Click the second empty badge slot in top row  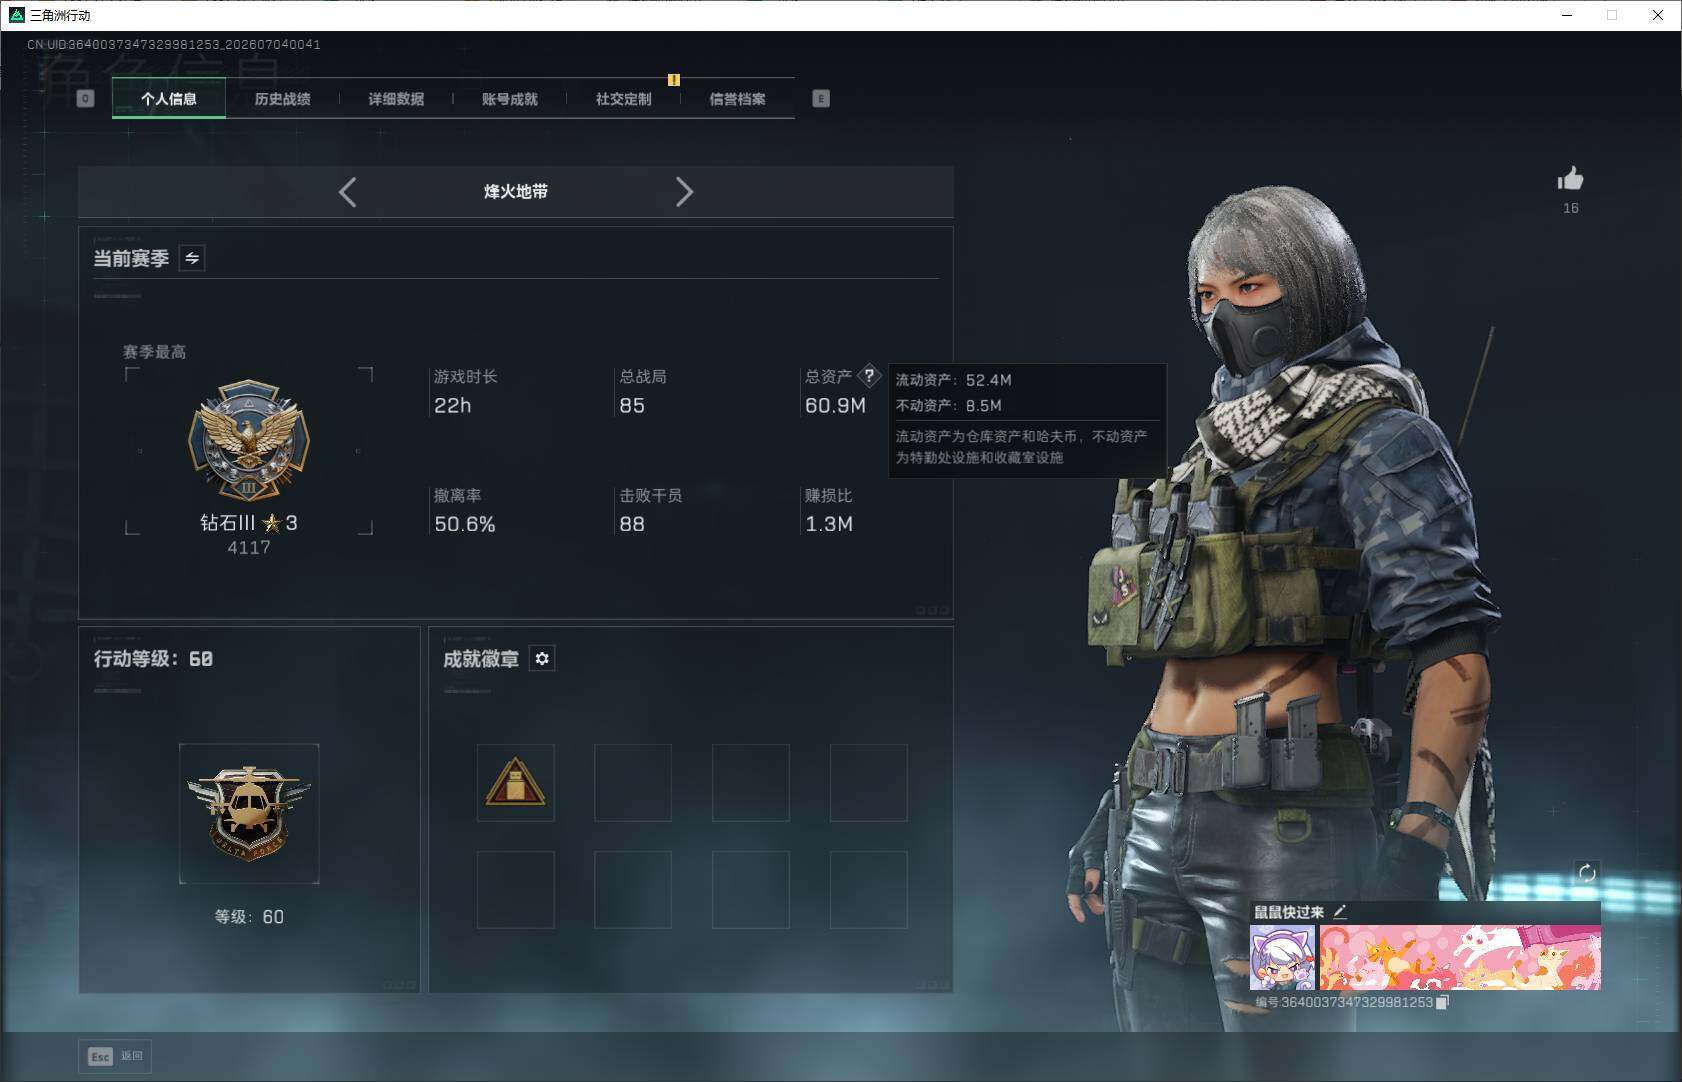tap(751, 782)
